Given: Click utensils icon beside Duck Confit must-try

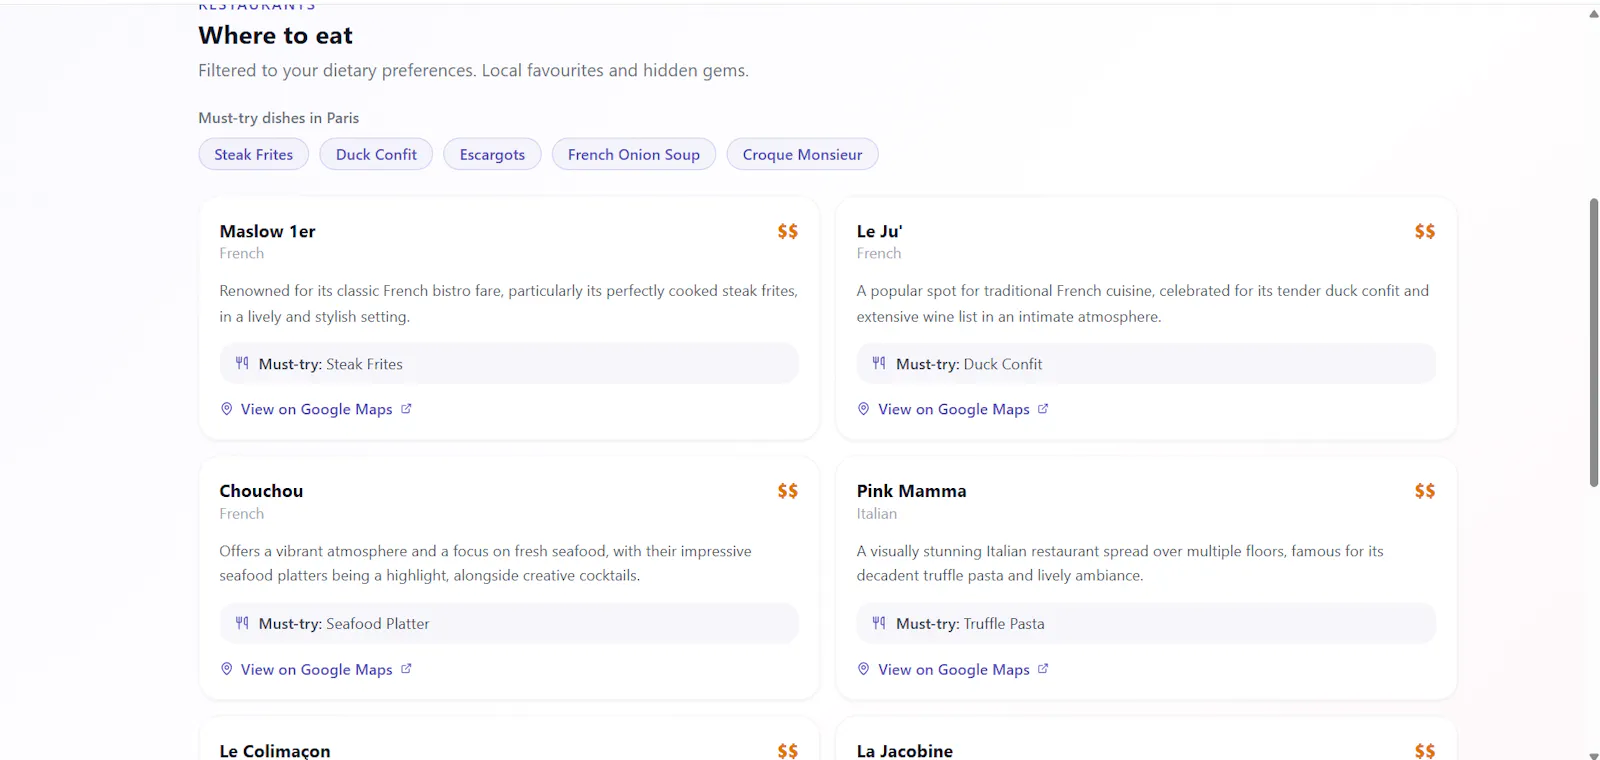Looking at the screenshot, I should pyautogui.click(x=879, y=363).
